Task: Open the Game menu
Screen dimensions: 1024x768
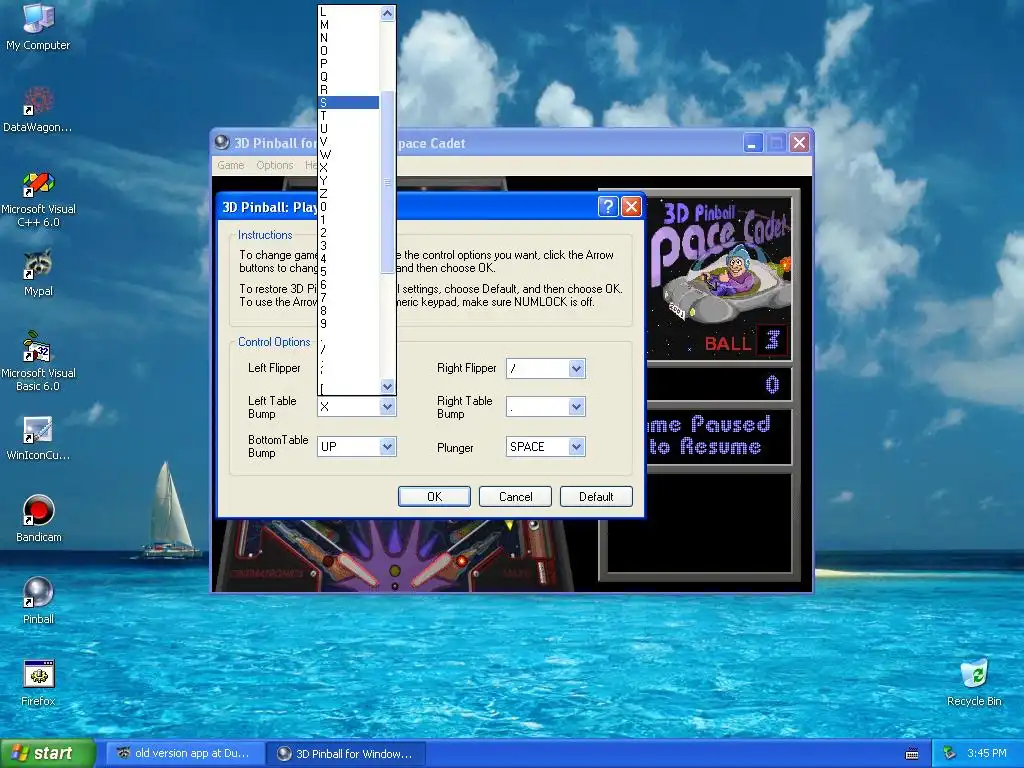Action: [x=231, y=165]
